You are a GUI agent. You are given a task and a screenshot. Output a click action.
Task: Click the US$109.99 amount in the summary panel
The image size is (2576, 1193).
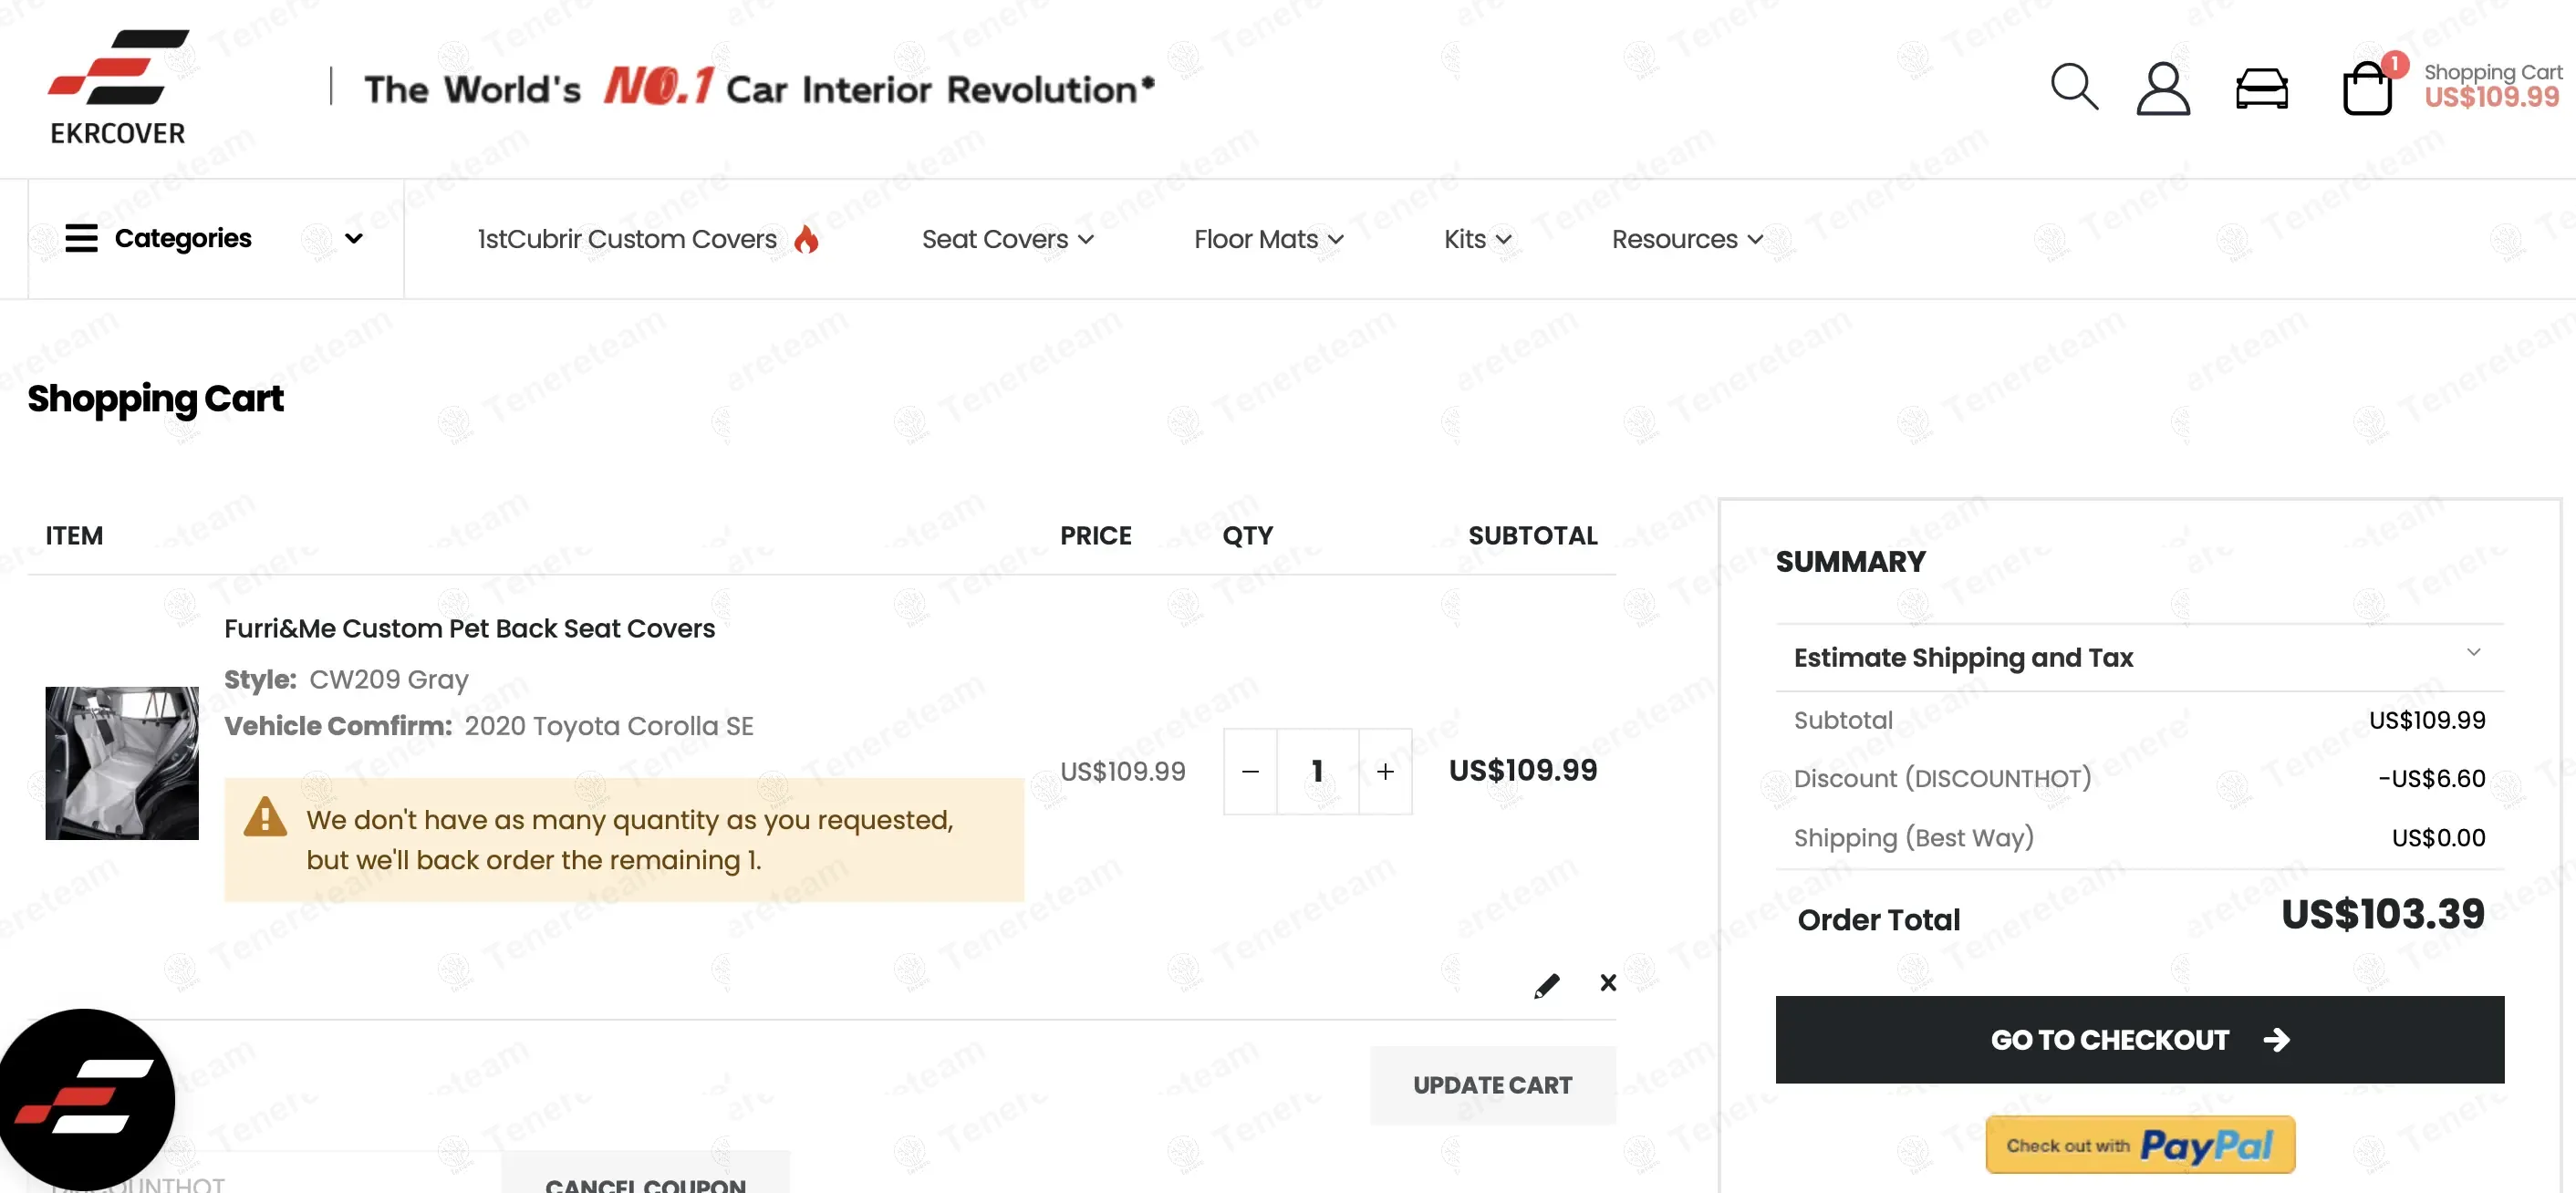(x=2426, y=720)
